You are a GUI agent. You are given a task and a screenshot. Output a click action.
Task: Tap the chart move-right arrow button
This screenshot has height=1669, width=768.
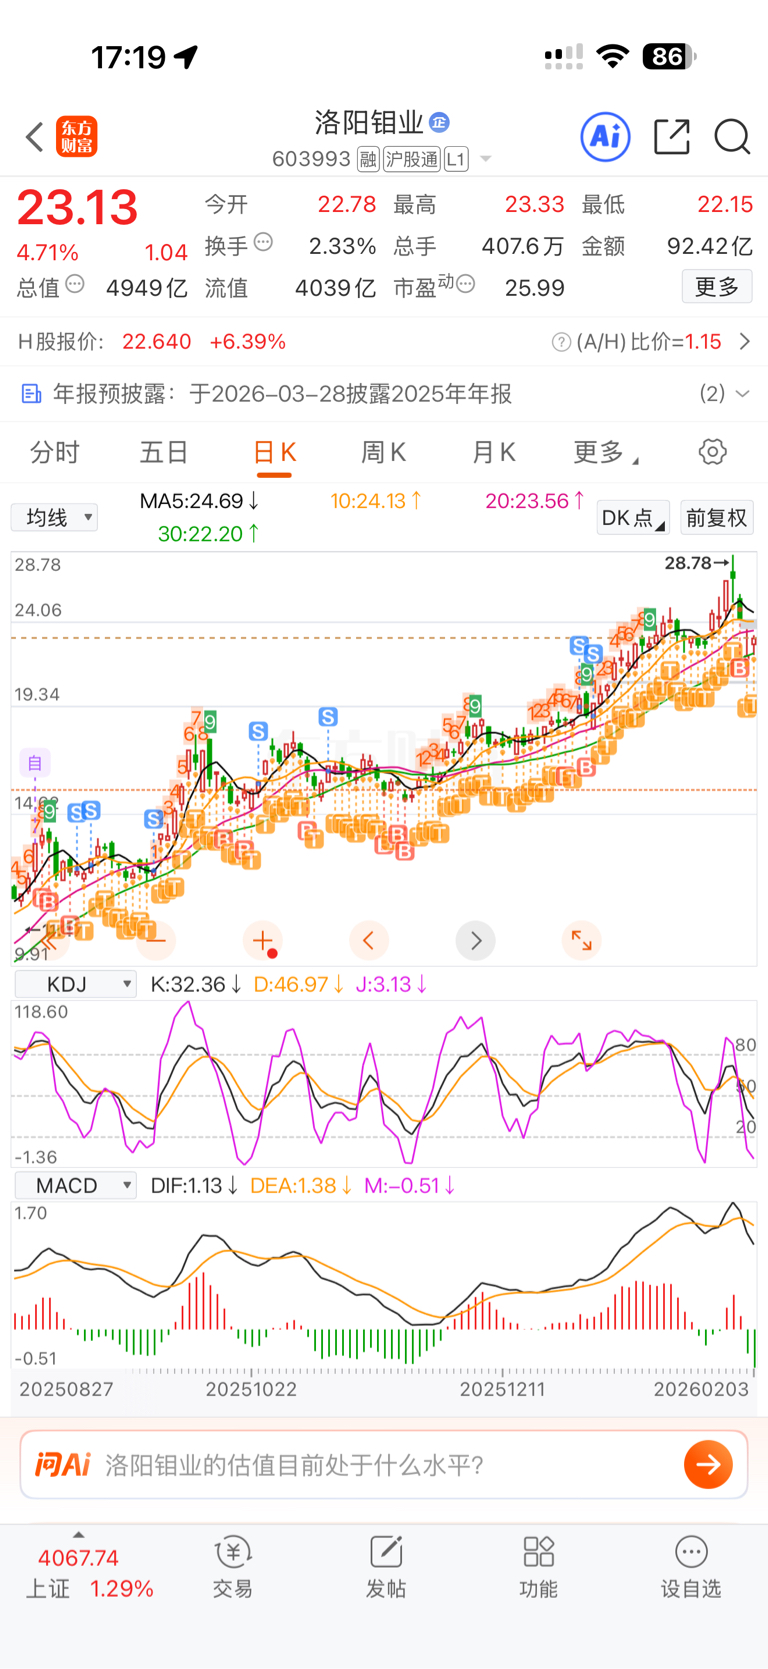point(475,940)
